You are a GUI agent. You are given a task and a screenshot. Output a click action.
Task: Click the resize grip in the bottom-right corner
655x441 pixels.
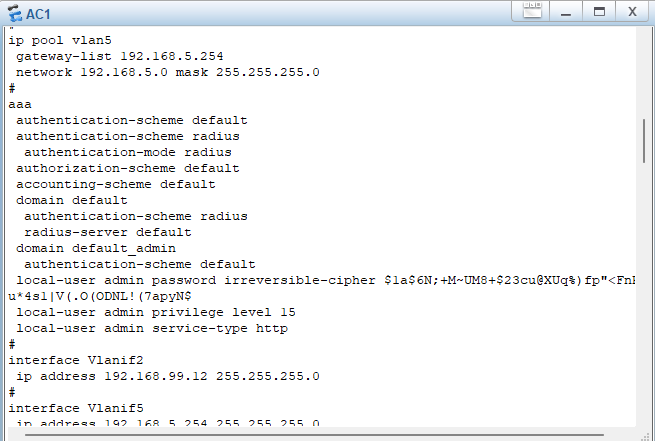tap(647, 434)
